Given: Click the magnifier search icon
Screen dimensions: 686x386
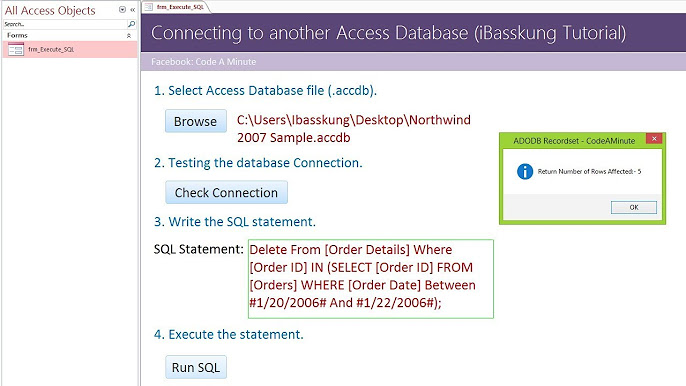Looking at the screenshot, I should [x=131, y=24].
